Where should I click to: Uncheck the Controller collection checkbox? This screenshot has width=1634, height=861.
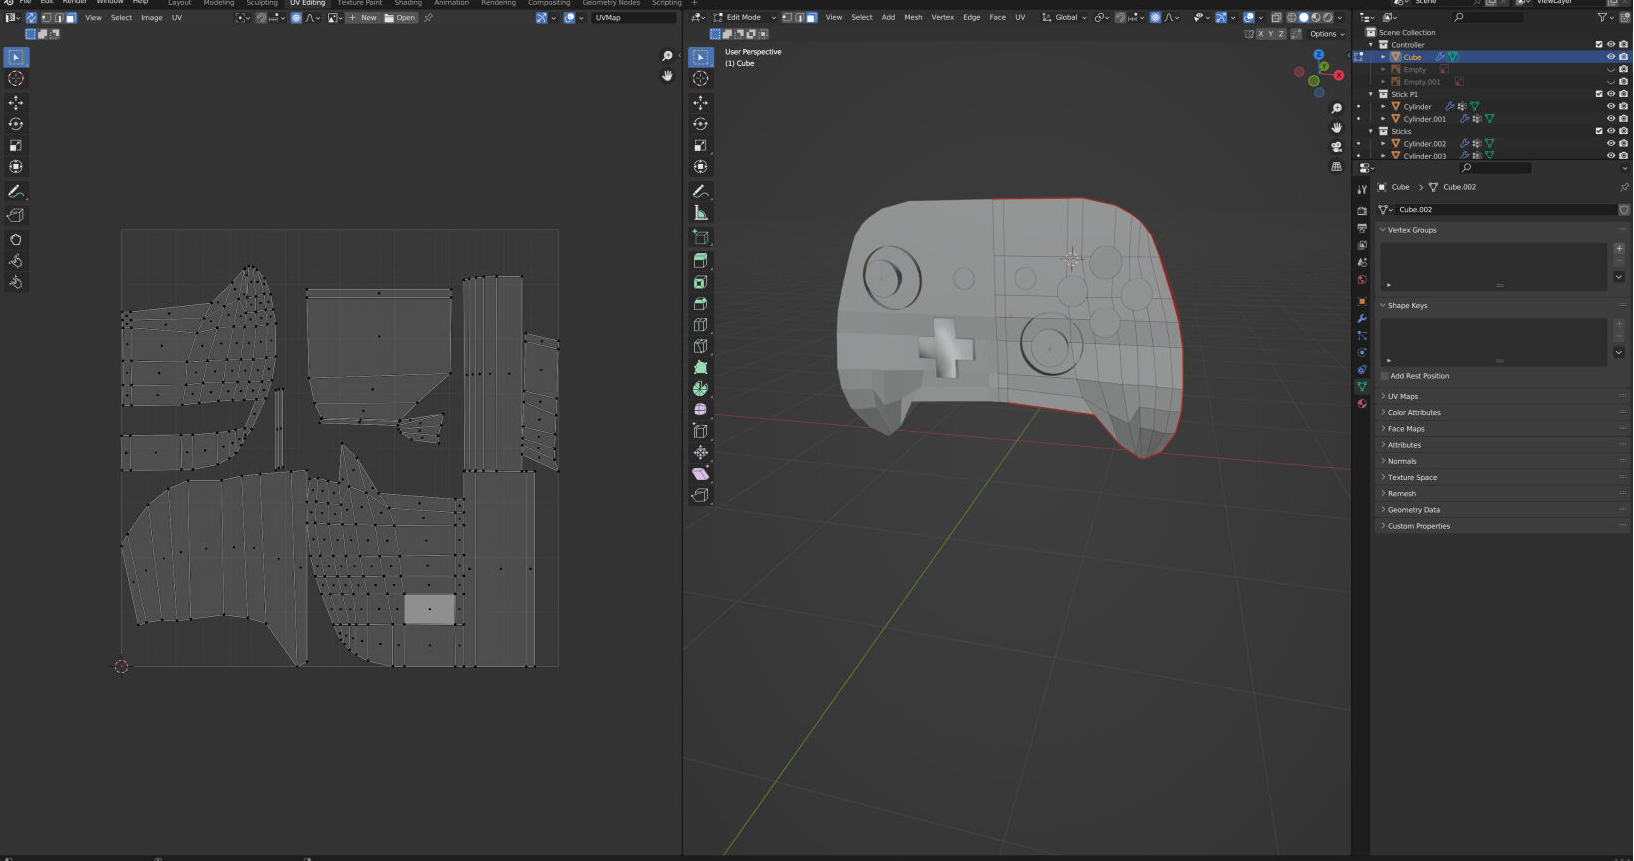[1598, 45]
